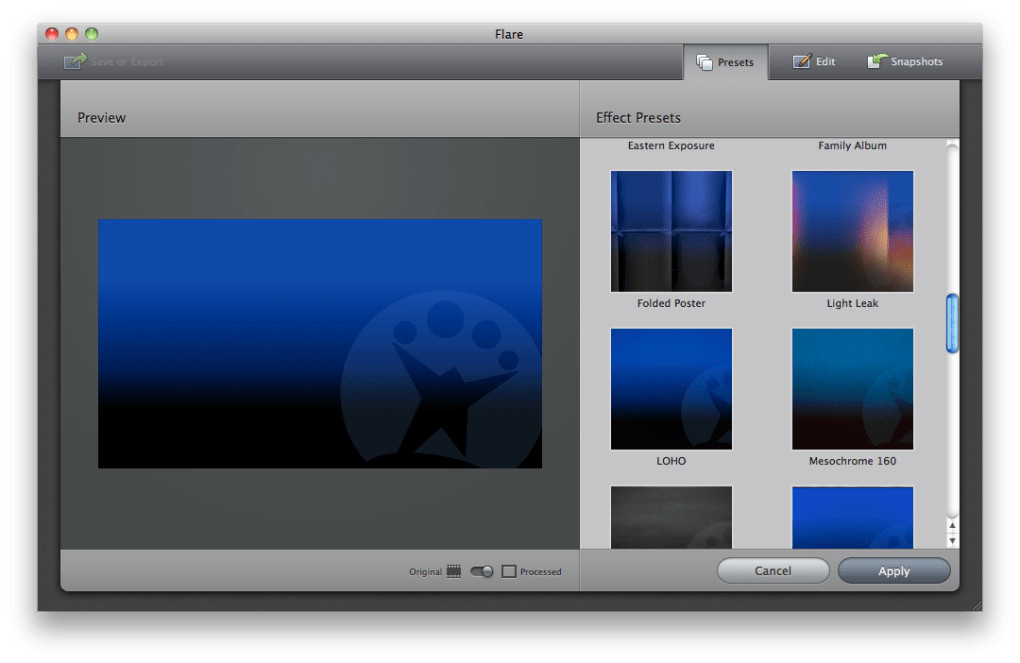
Task: Click the presets list scrollbar thumb
Action: tap(952, 323)
